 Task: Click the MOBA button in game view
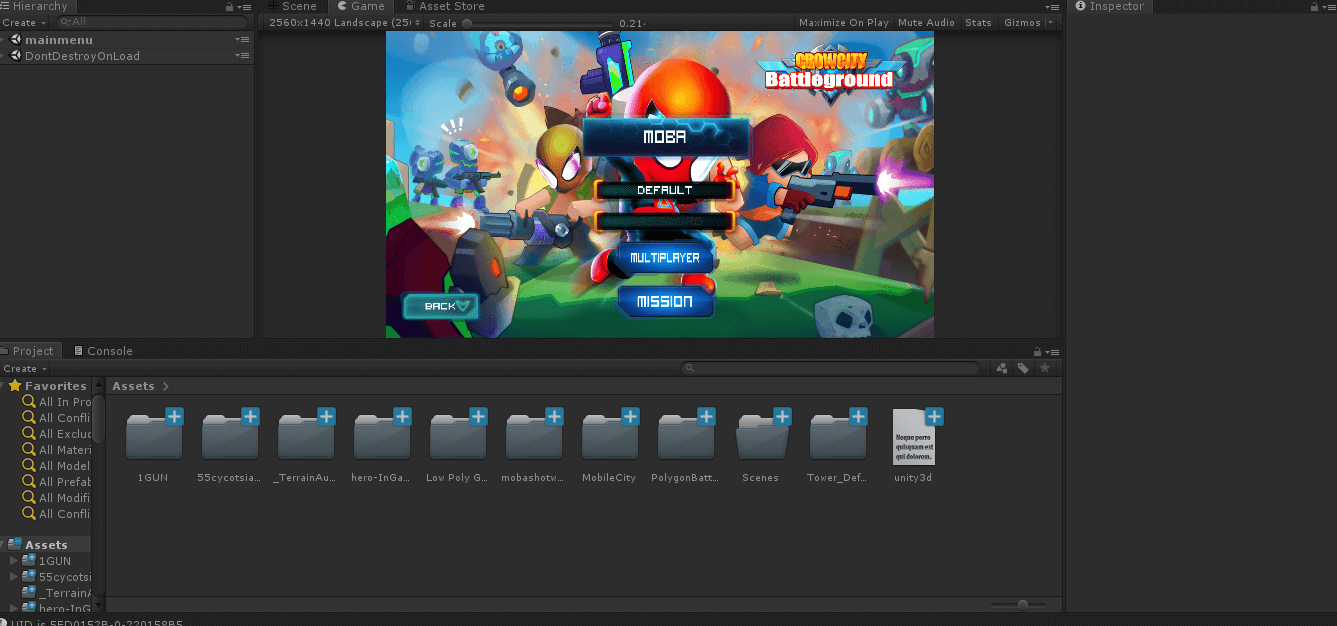point(665,137)
